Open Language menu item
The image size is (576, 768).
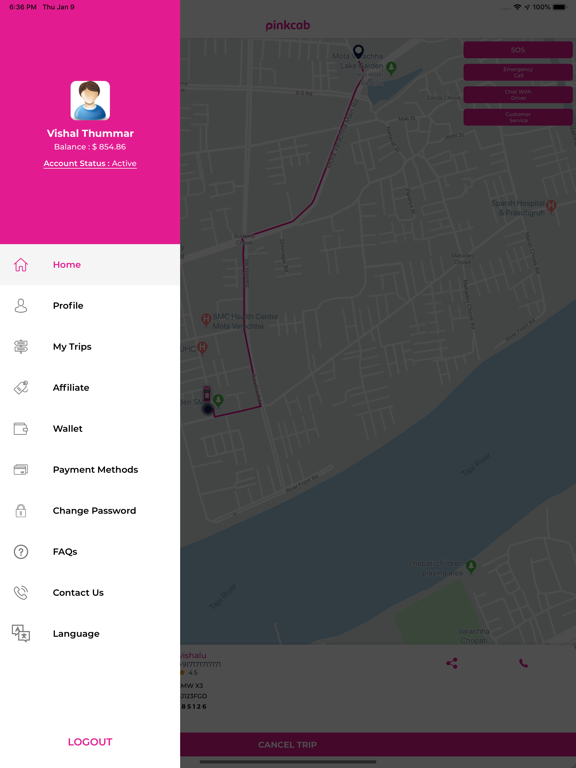coord(90,633)
